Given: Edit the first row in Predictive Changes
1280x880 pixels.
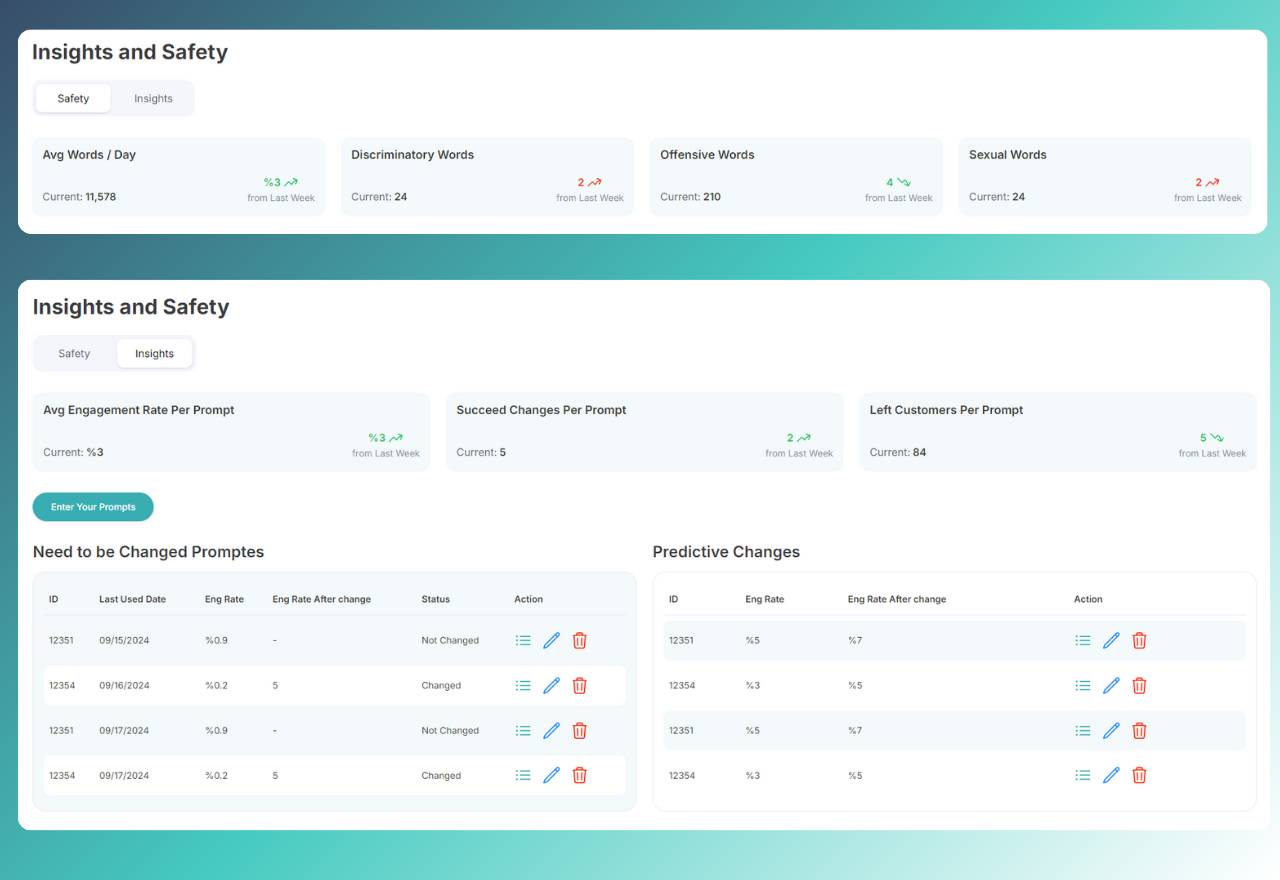Looking at the screenshot, I should coord(1111,640).
